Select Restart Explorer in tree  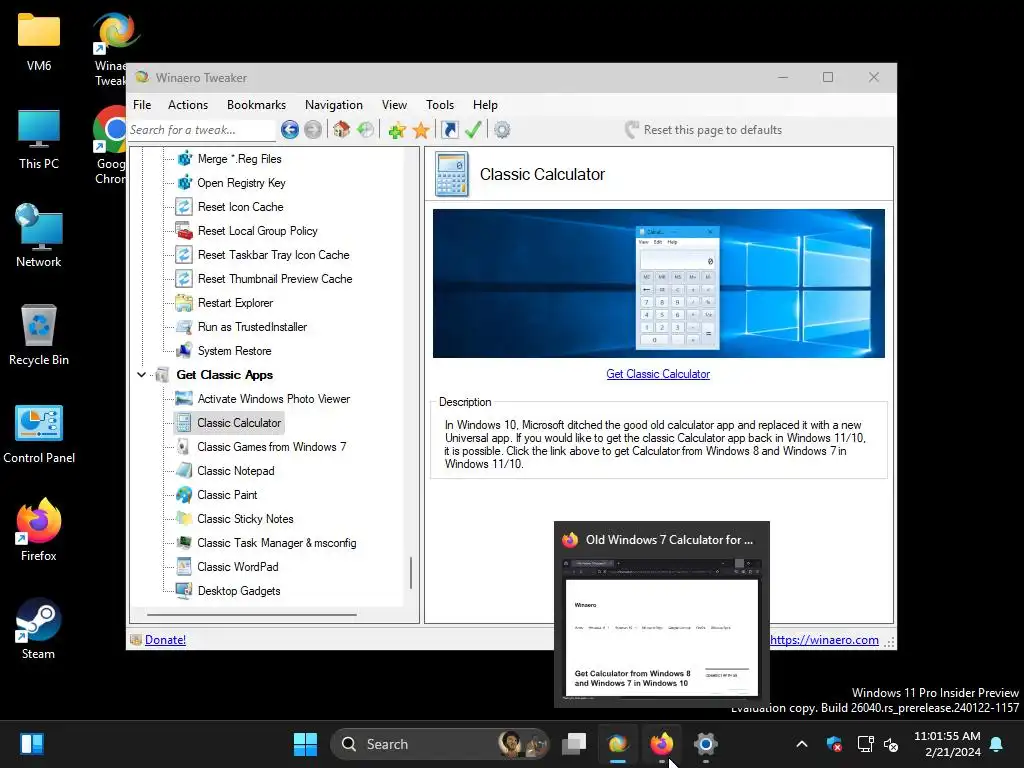pos(235,303)
